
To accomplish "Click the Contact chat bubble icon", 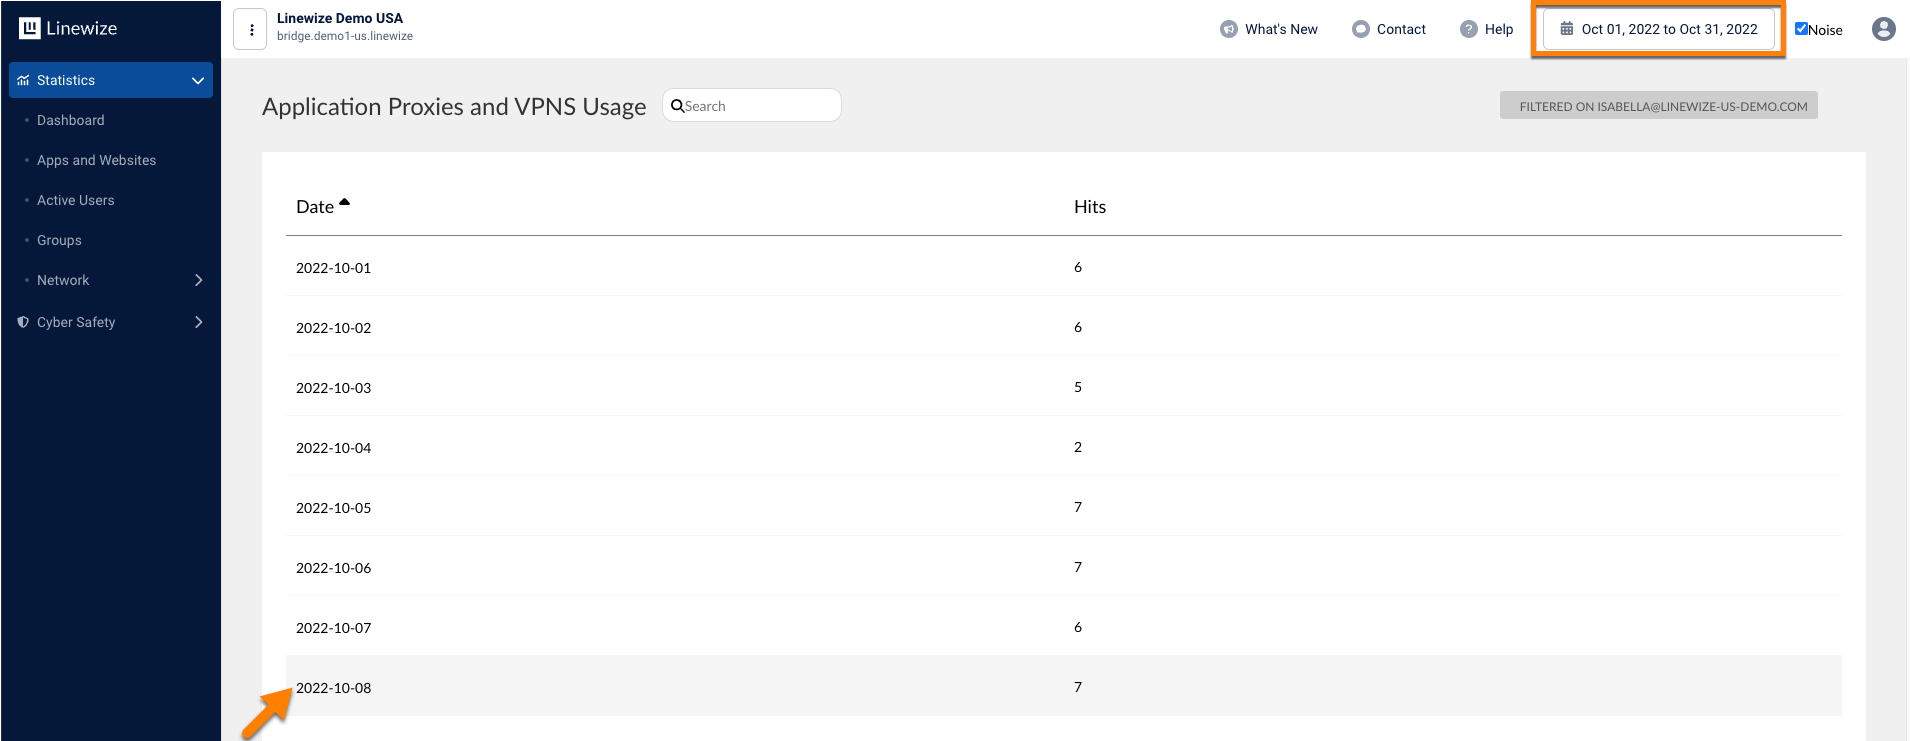I will point(1361,29).
